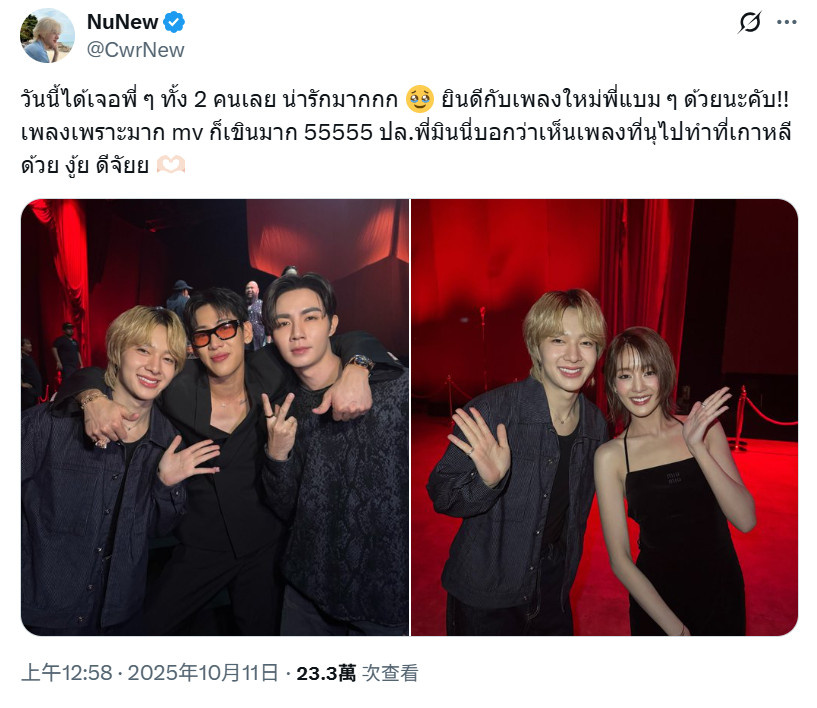Open the left photo with three men
Screen dimensions: 817x708
click(x=215, y=417)
